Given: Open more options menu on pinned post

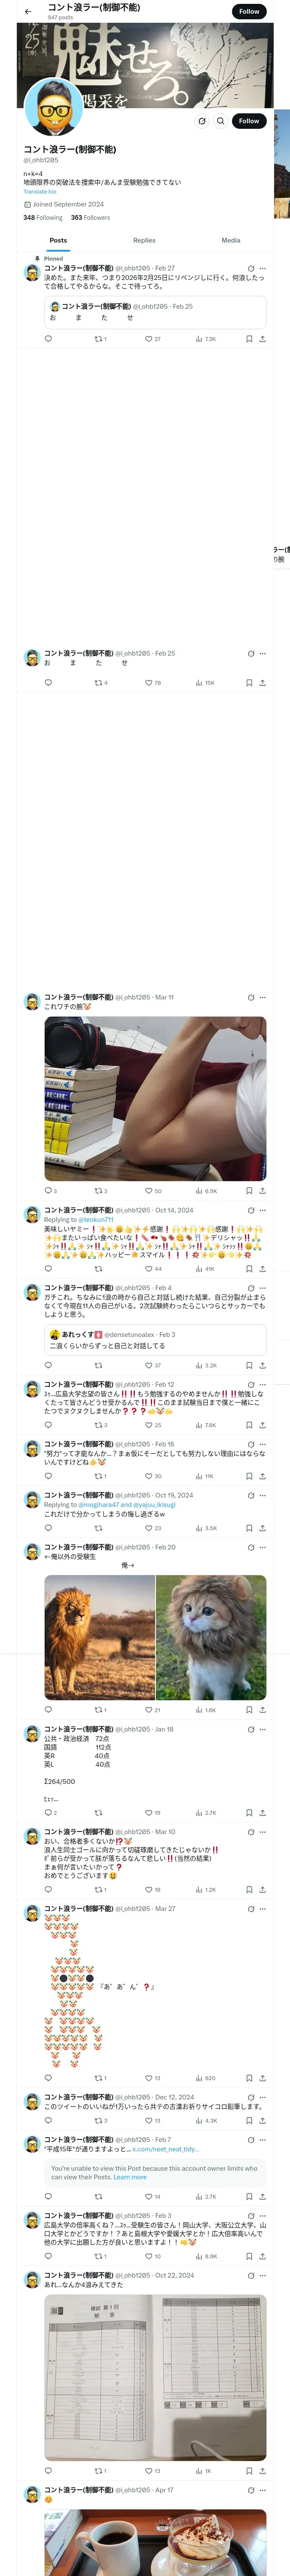Looking at the screenshot, I should (x=263, y=268).
